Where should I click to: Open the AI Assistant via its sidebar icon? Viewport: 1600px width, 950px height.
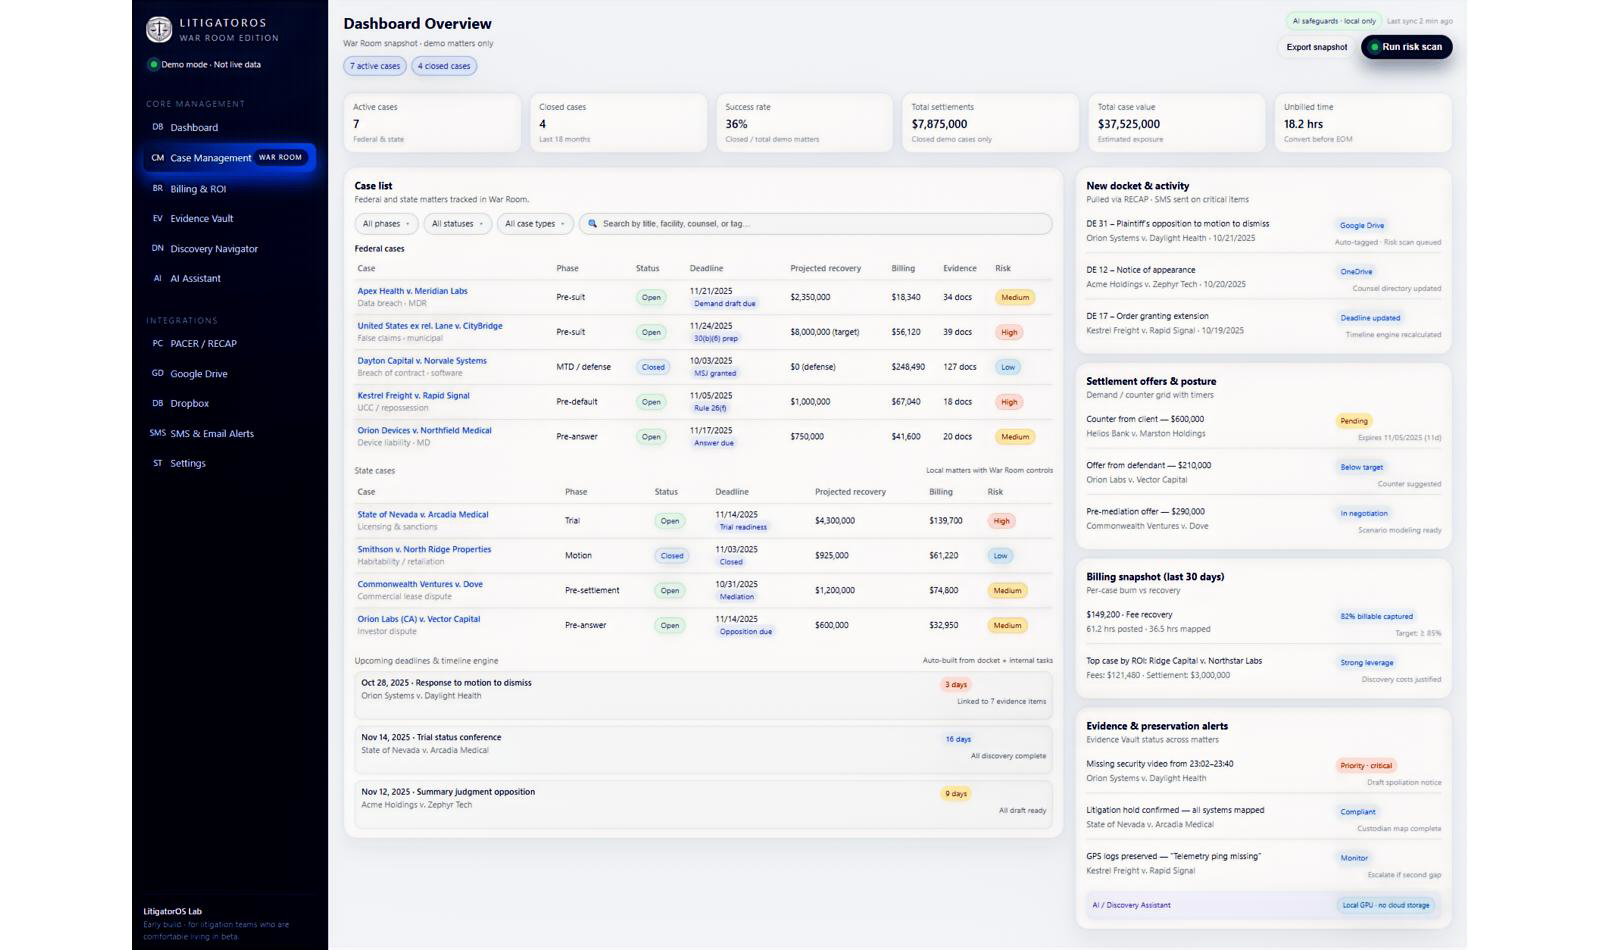[157, 278]
